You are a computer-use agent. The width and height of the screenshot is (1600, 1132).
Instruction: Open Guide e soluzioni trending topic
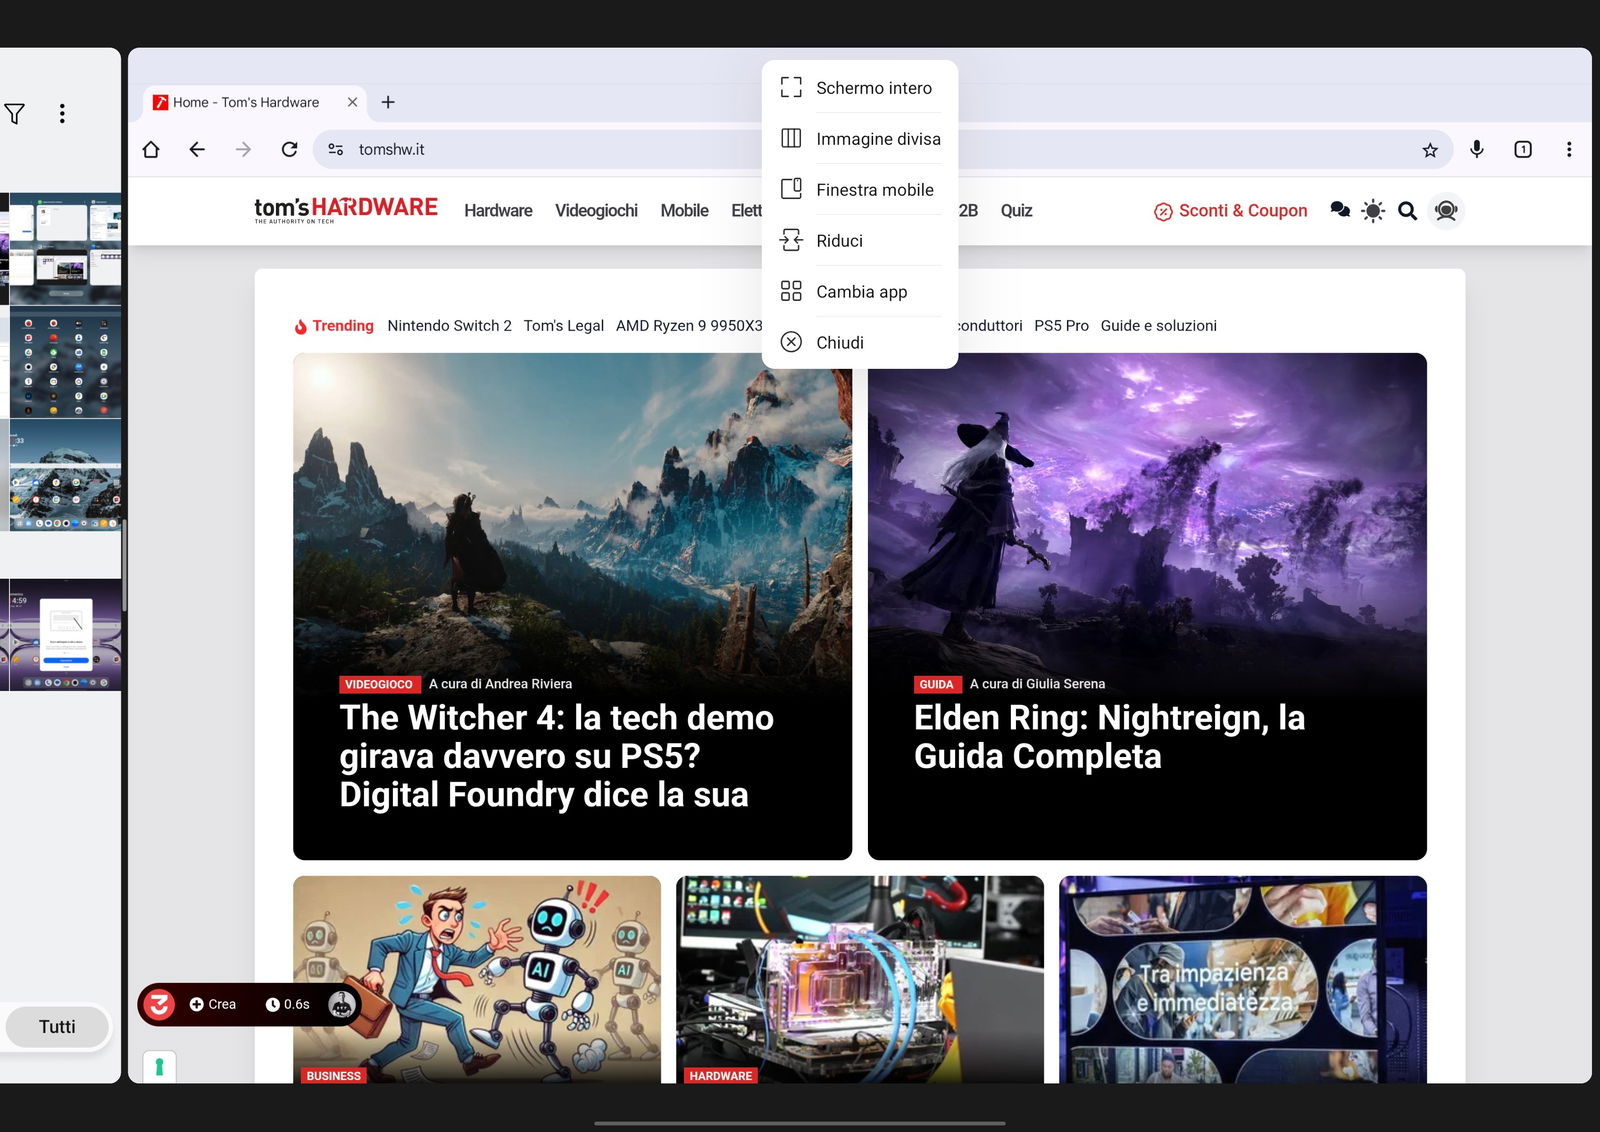1158,326
